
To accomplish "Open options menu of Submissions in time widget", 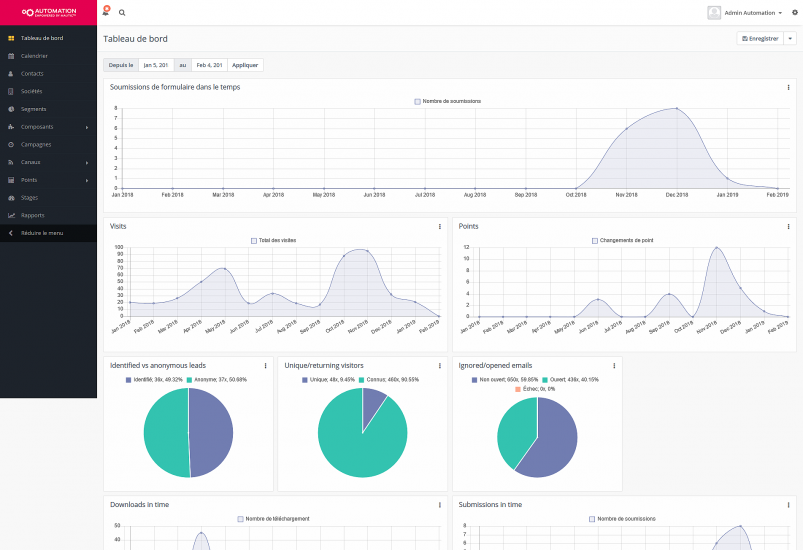I will pos(788,505).
